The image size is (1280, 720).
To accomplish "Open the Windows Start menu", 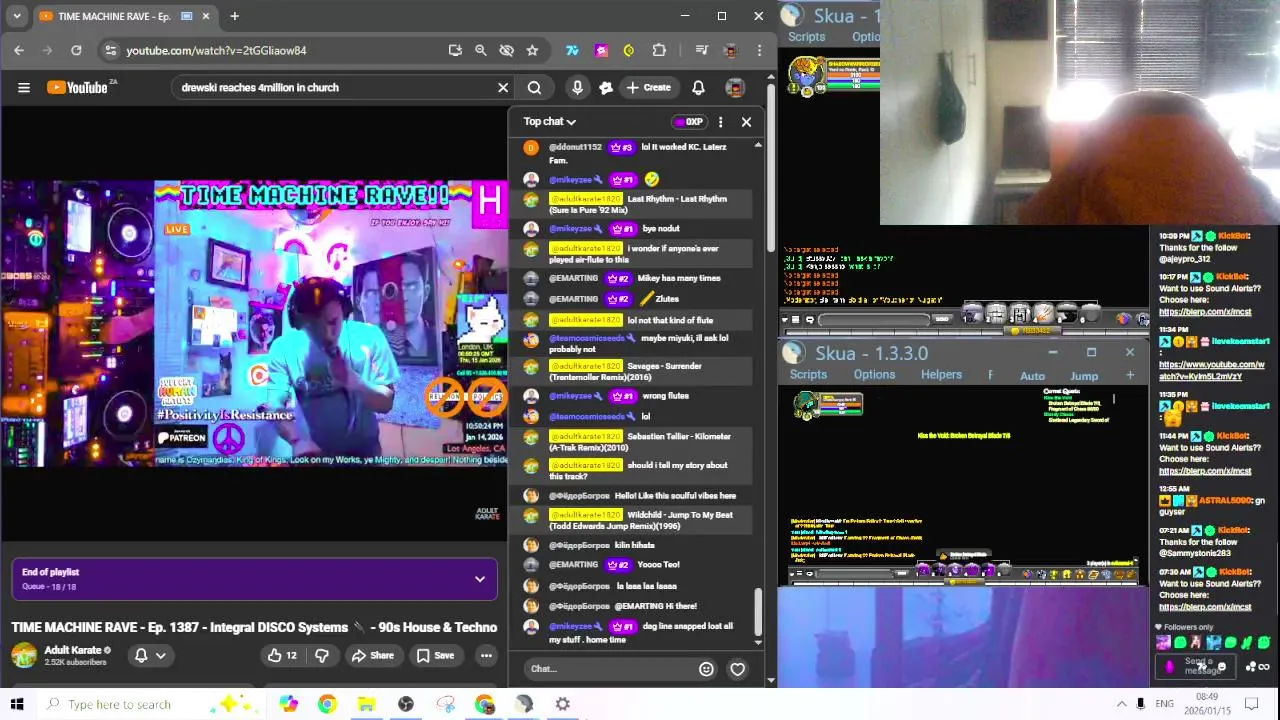I will (x=17, y=704).
